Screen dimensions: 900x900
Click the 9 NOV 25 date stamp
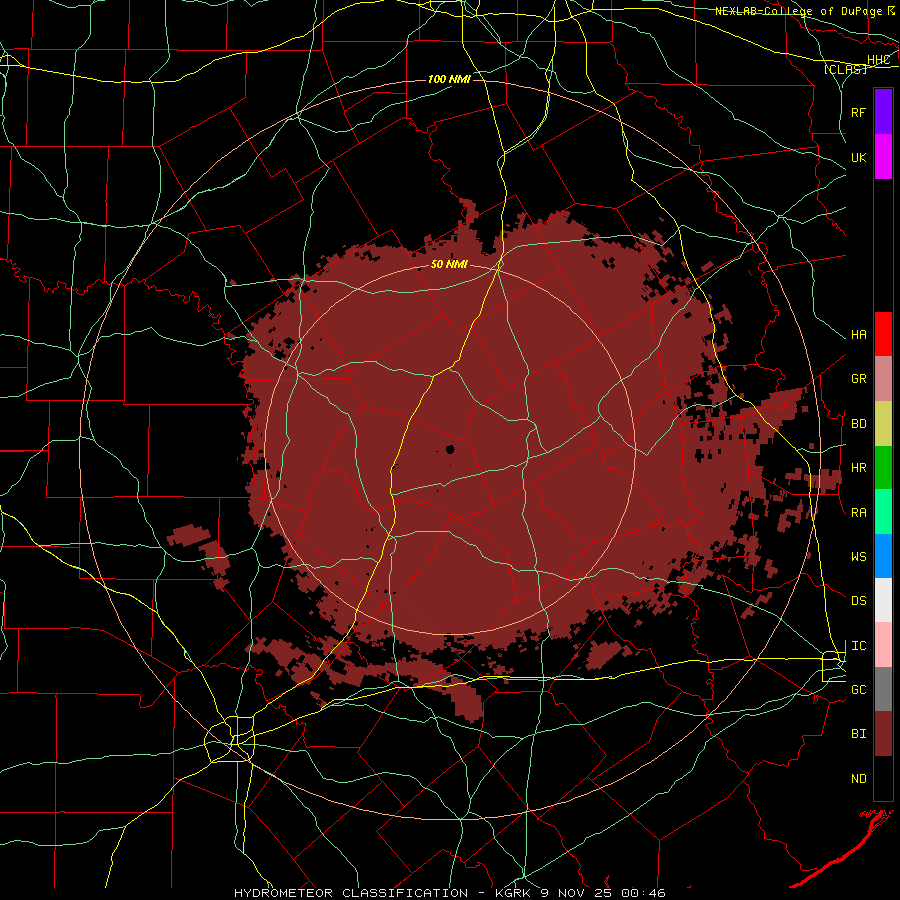[577, 893]
